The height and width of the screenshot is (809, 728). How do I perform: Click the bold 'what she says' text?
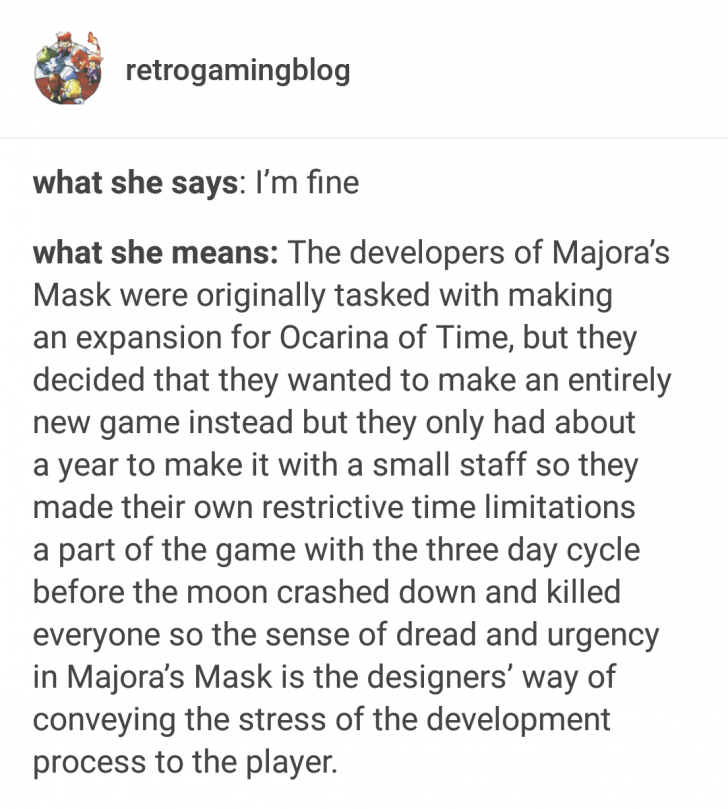pyautogui.click(x=135, y=183)
